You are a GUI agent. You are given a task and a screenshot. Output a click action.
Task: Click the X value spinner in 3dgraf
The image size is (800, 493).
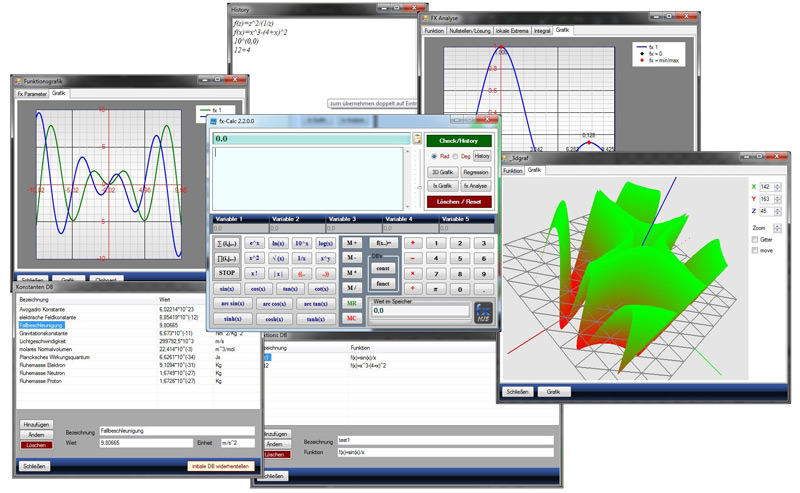coord(768,186)
